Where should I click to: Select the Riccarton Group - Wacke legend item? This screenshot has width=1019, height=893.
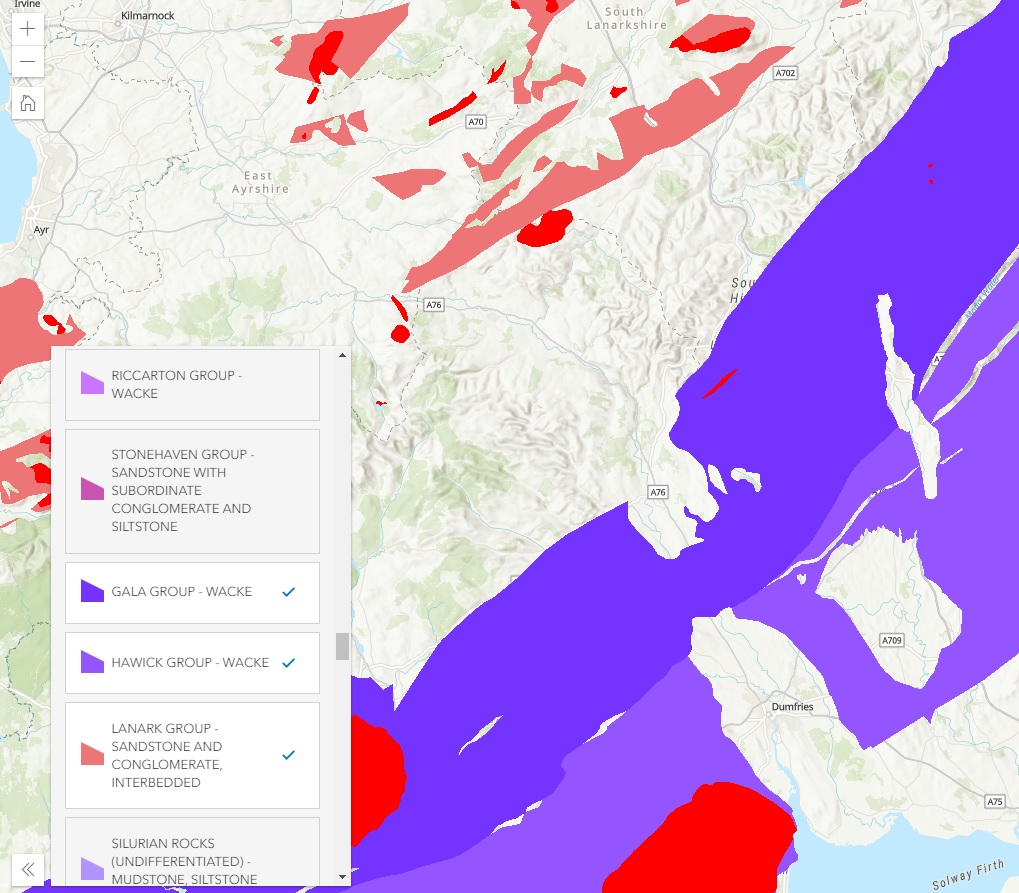[192, 385]
